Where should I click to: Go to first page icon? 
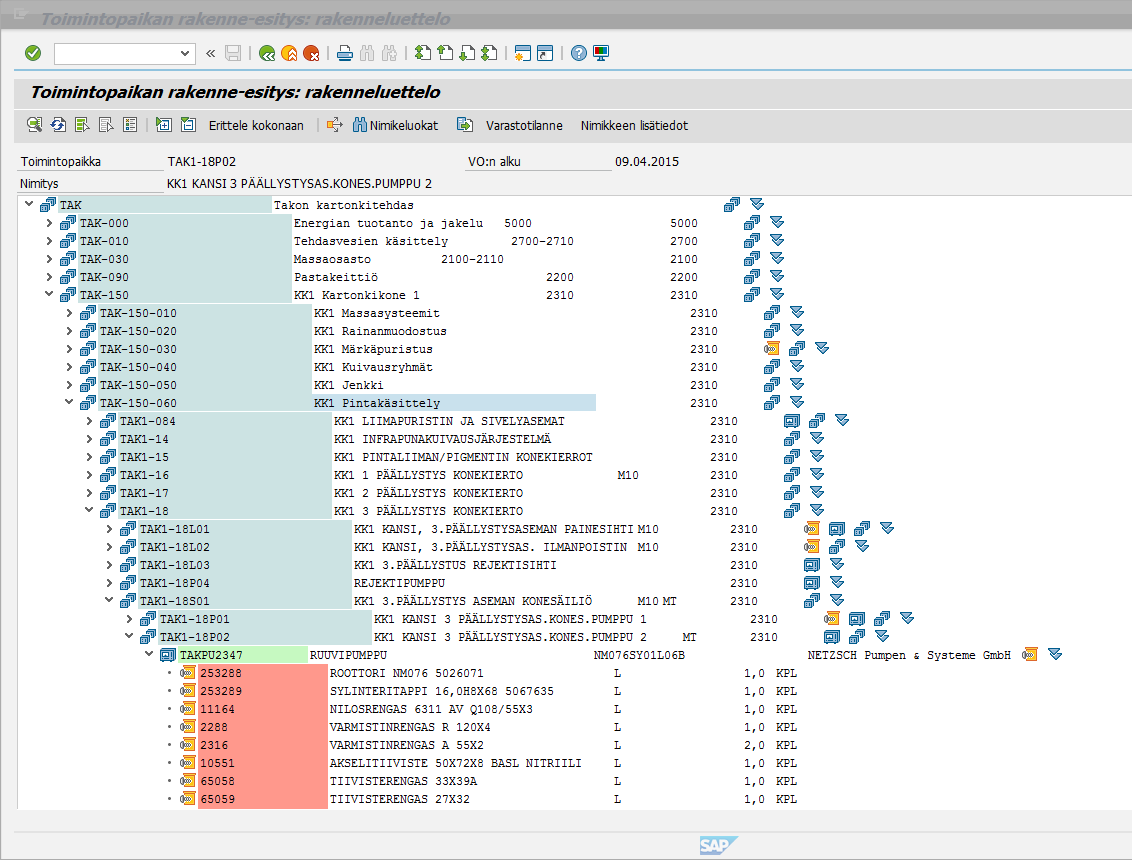(423, 53)
